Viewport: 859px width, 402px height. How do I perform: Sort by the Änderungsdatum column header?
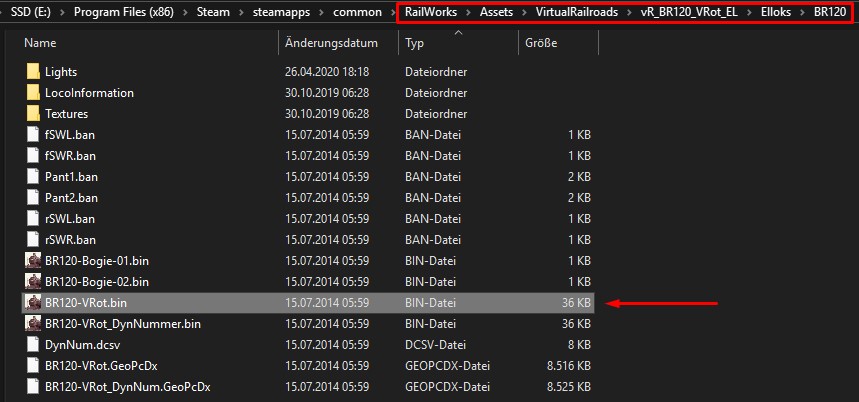331,43
